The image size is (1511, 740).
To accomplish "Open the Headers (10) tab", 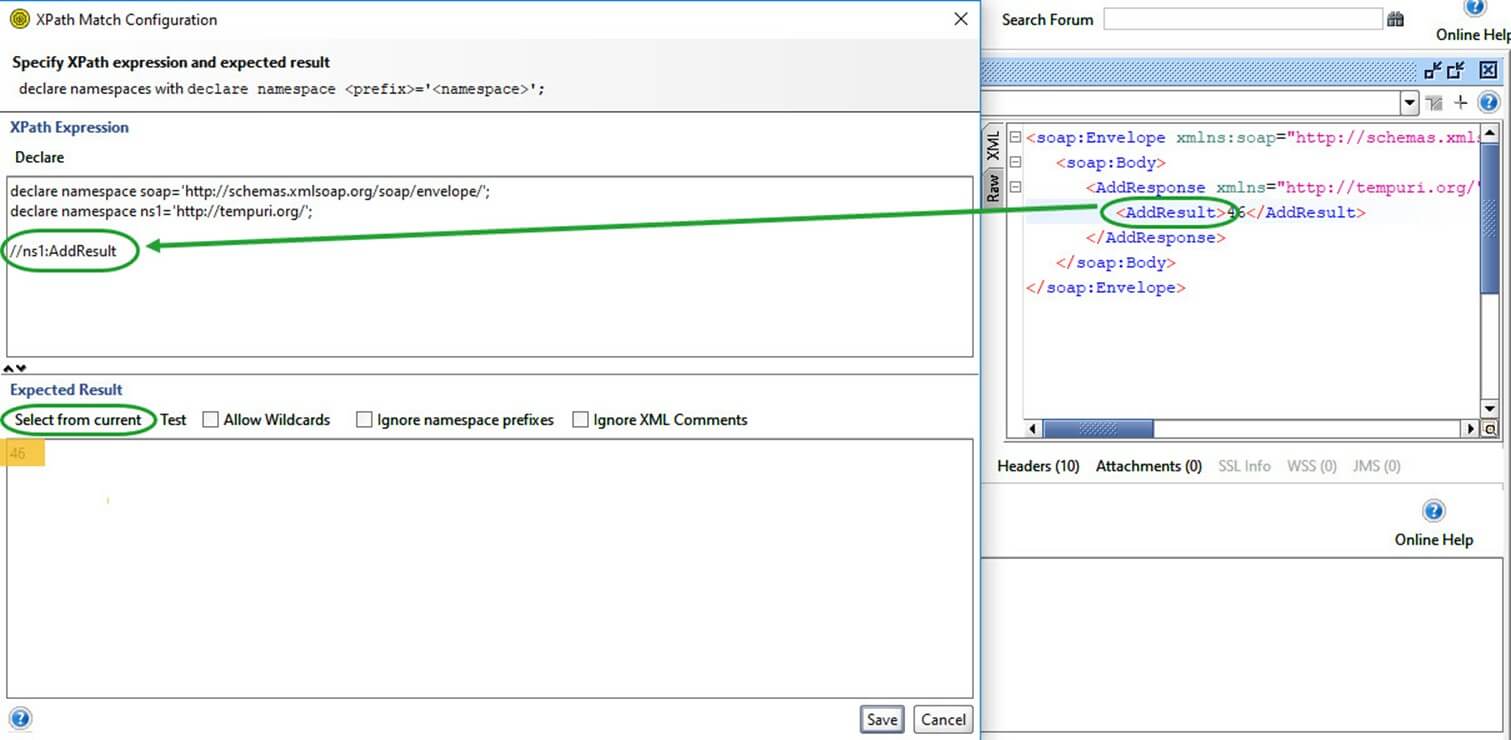I will (1038, 466).
